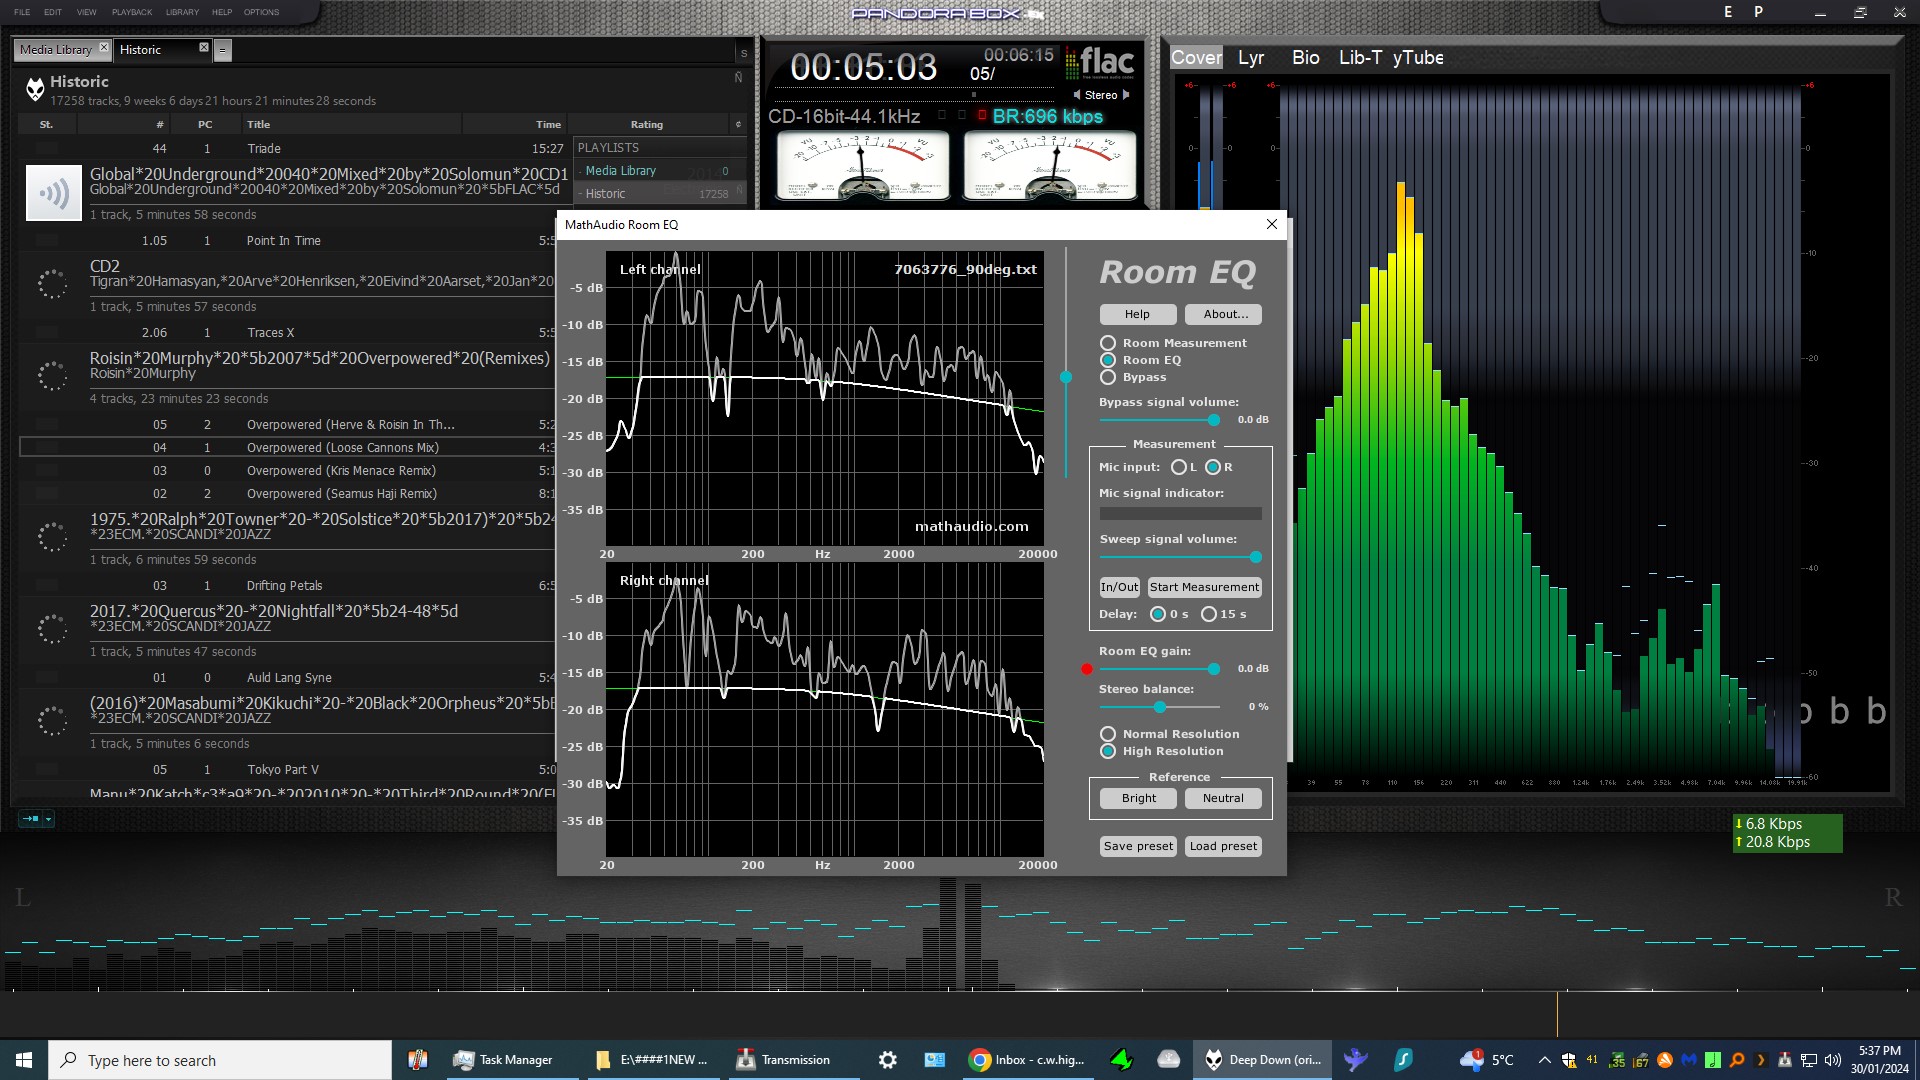Sort playlist by PC column header
1920x1080 pixels.
click(205, 125)
